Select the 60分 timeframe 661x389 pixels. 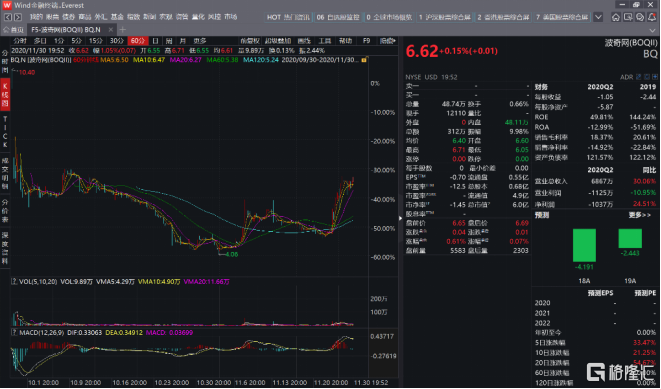click(137, 41)
